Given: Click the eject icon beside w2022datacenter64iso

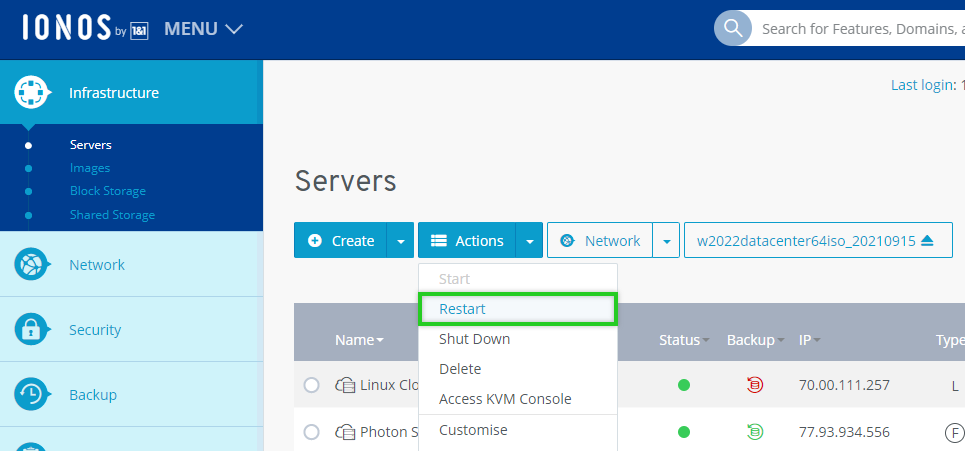Looking at the screenshot, I should tap(927, 241).
